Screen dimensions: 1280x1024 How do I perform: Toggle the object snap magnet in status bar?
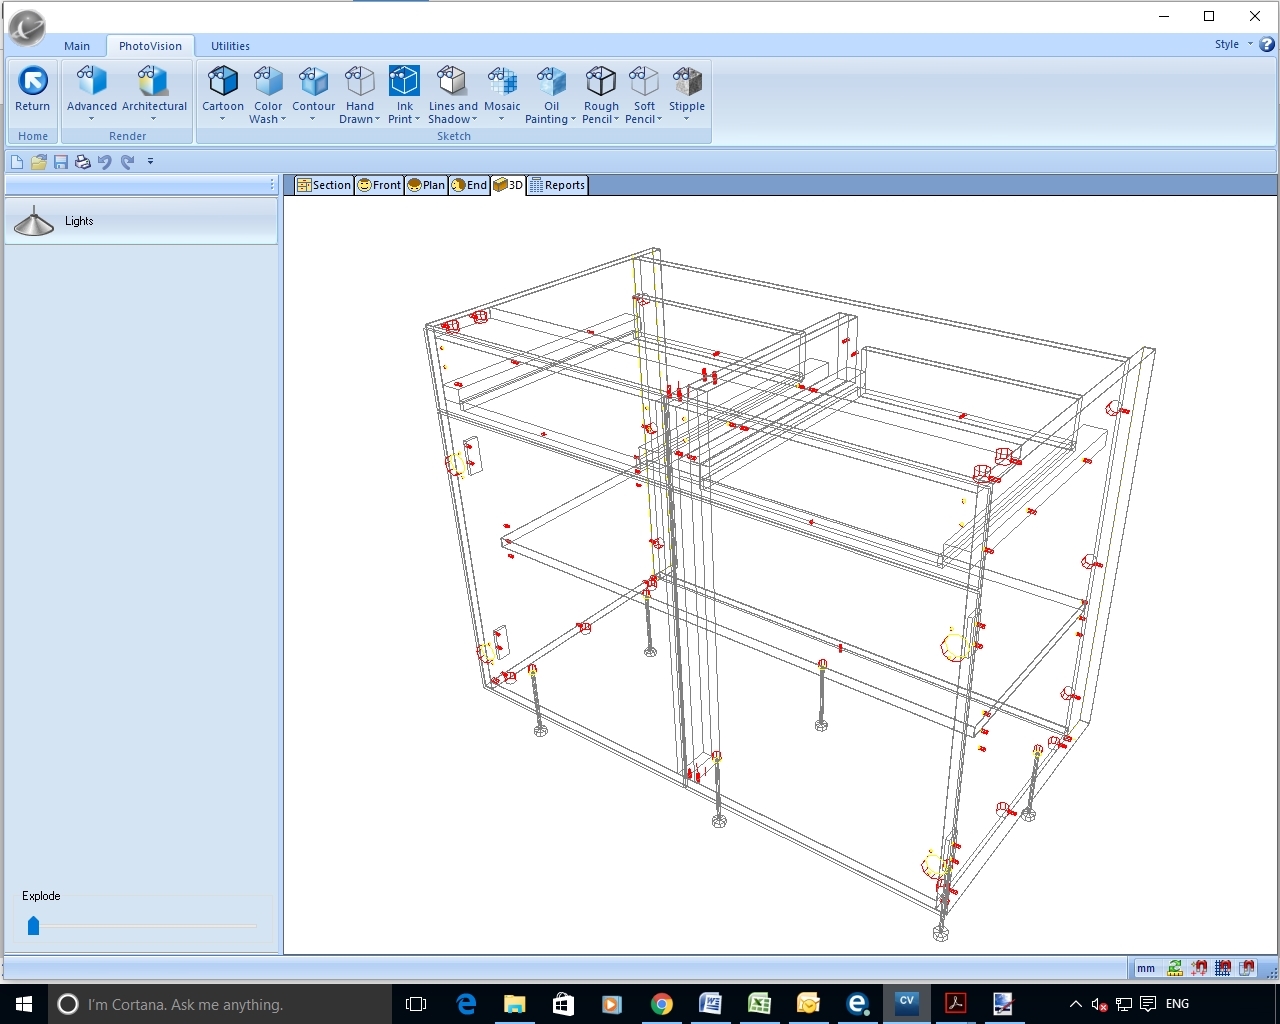1247,968
